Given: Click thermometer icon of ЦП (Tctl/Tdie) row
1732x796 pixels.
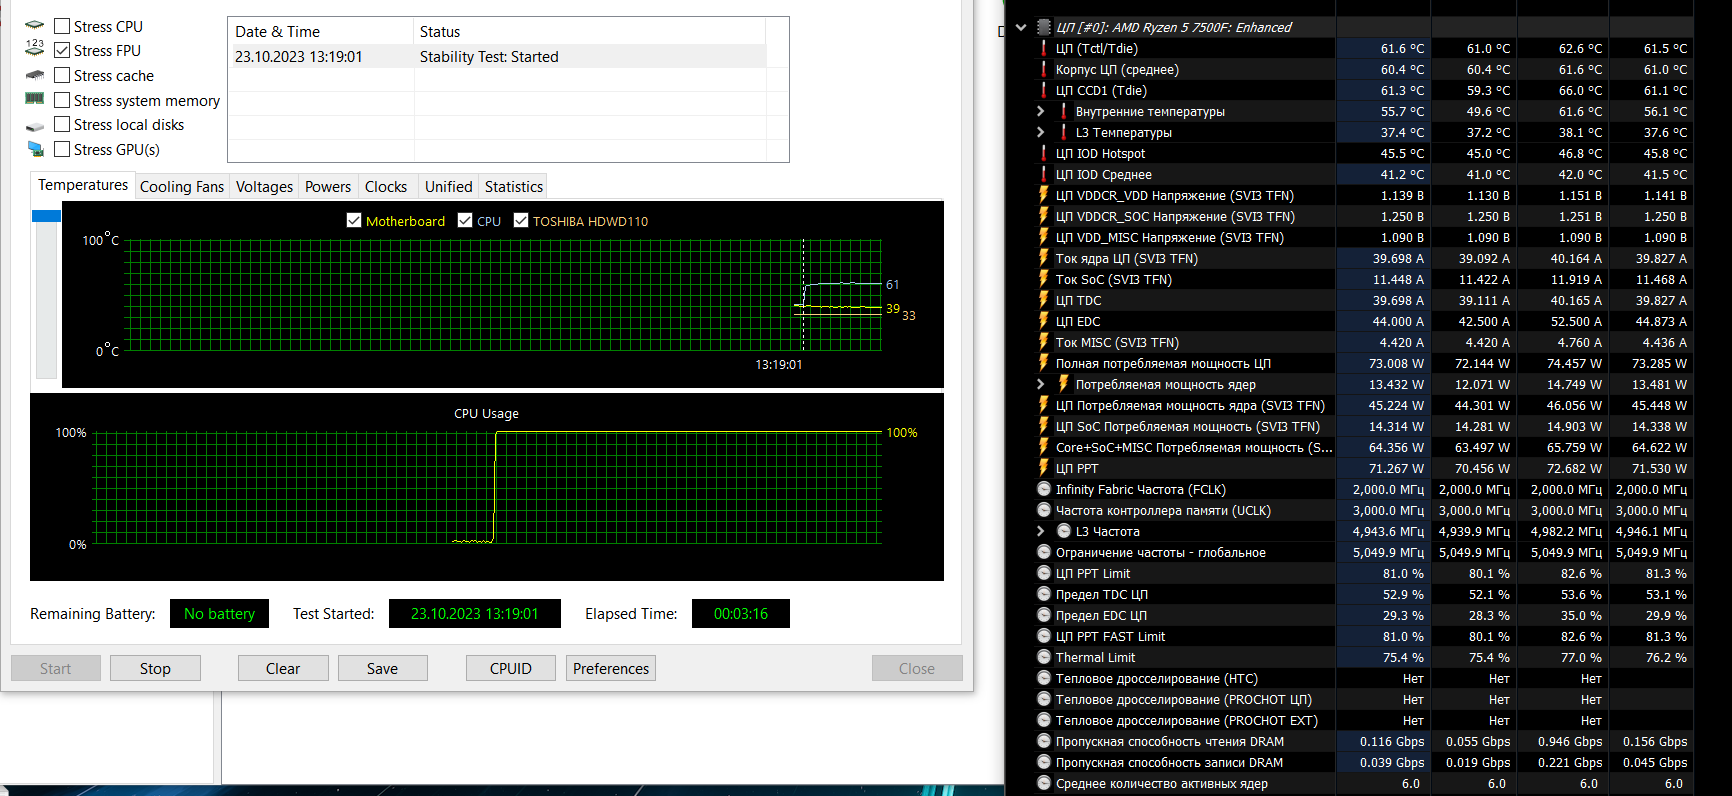Looking at the screenshot, I should point(1044,48).
